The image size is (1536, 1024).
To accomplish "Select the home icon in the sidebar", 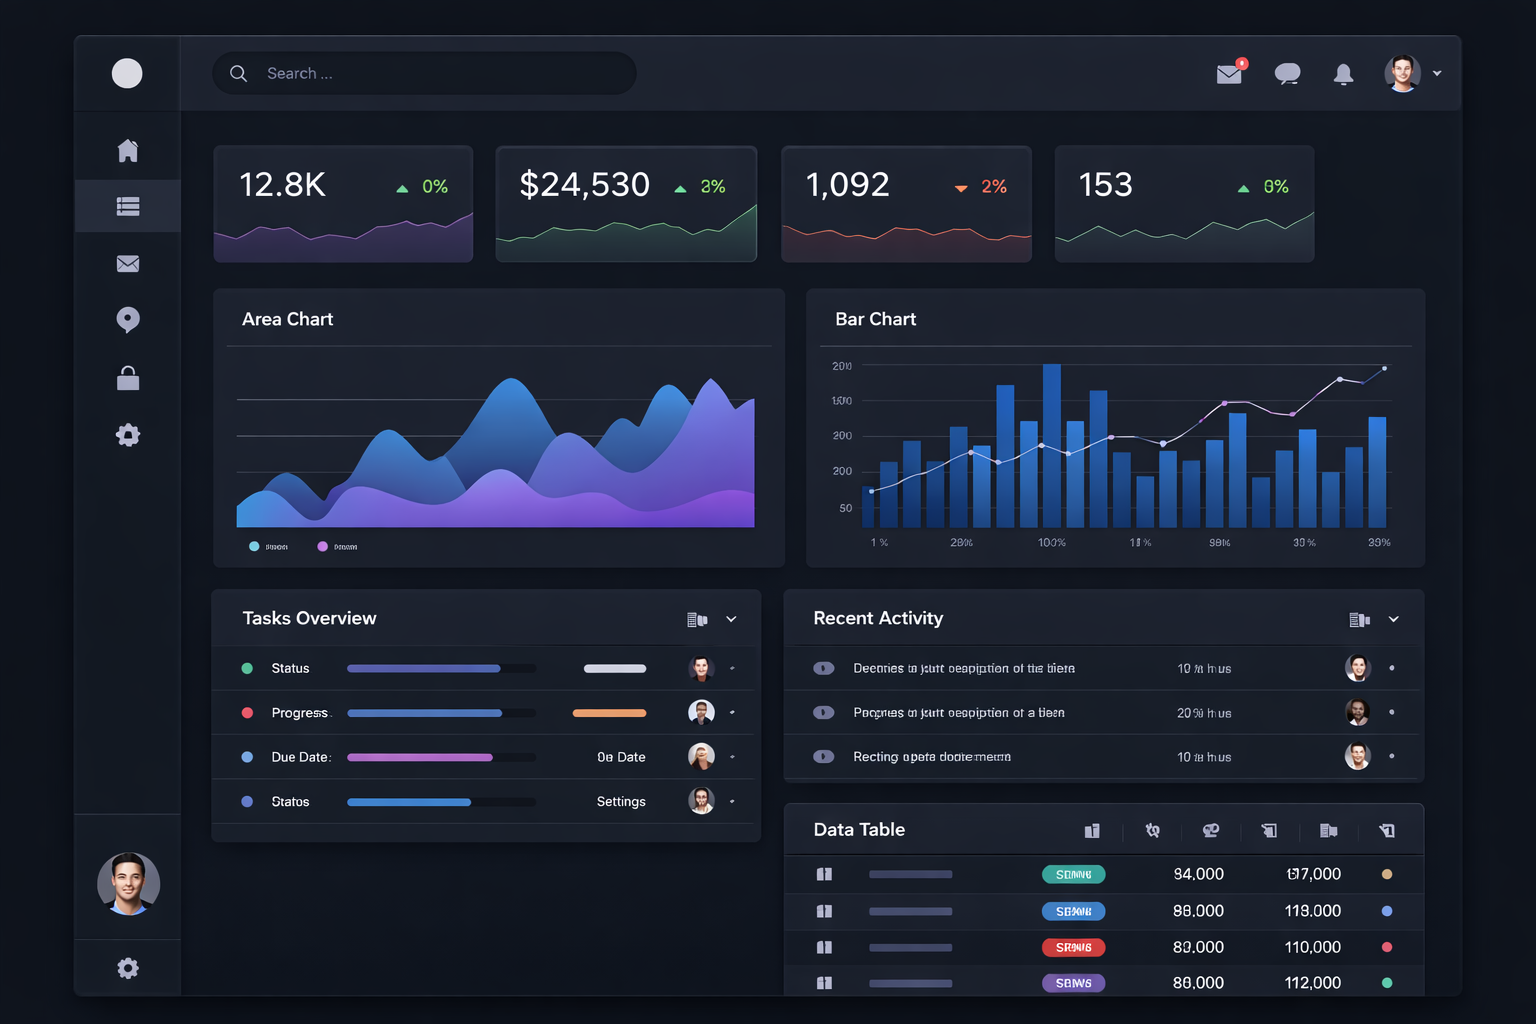I will [x=127, y=148].
